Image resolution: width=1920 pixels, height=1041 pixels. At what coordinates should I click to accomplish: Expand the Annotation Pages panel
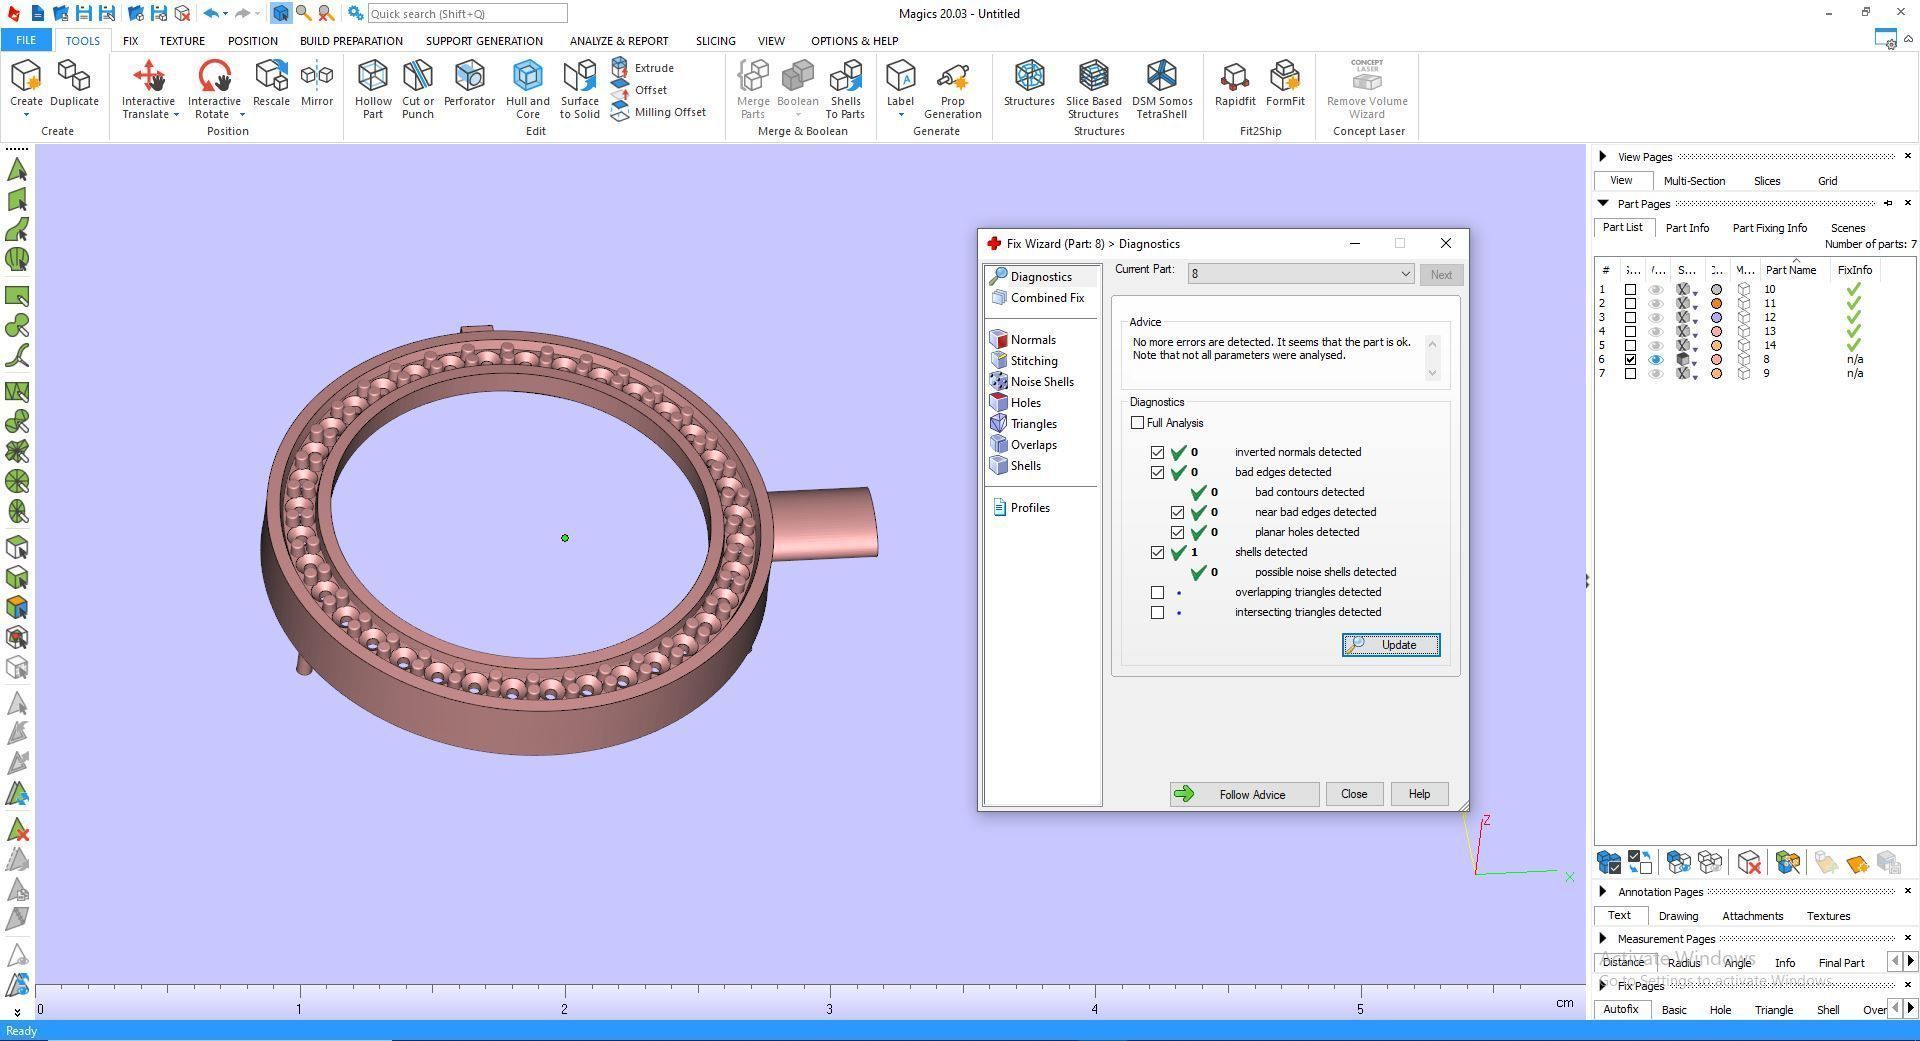click(x=1603, y=891)
